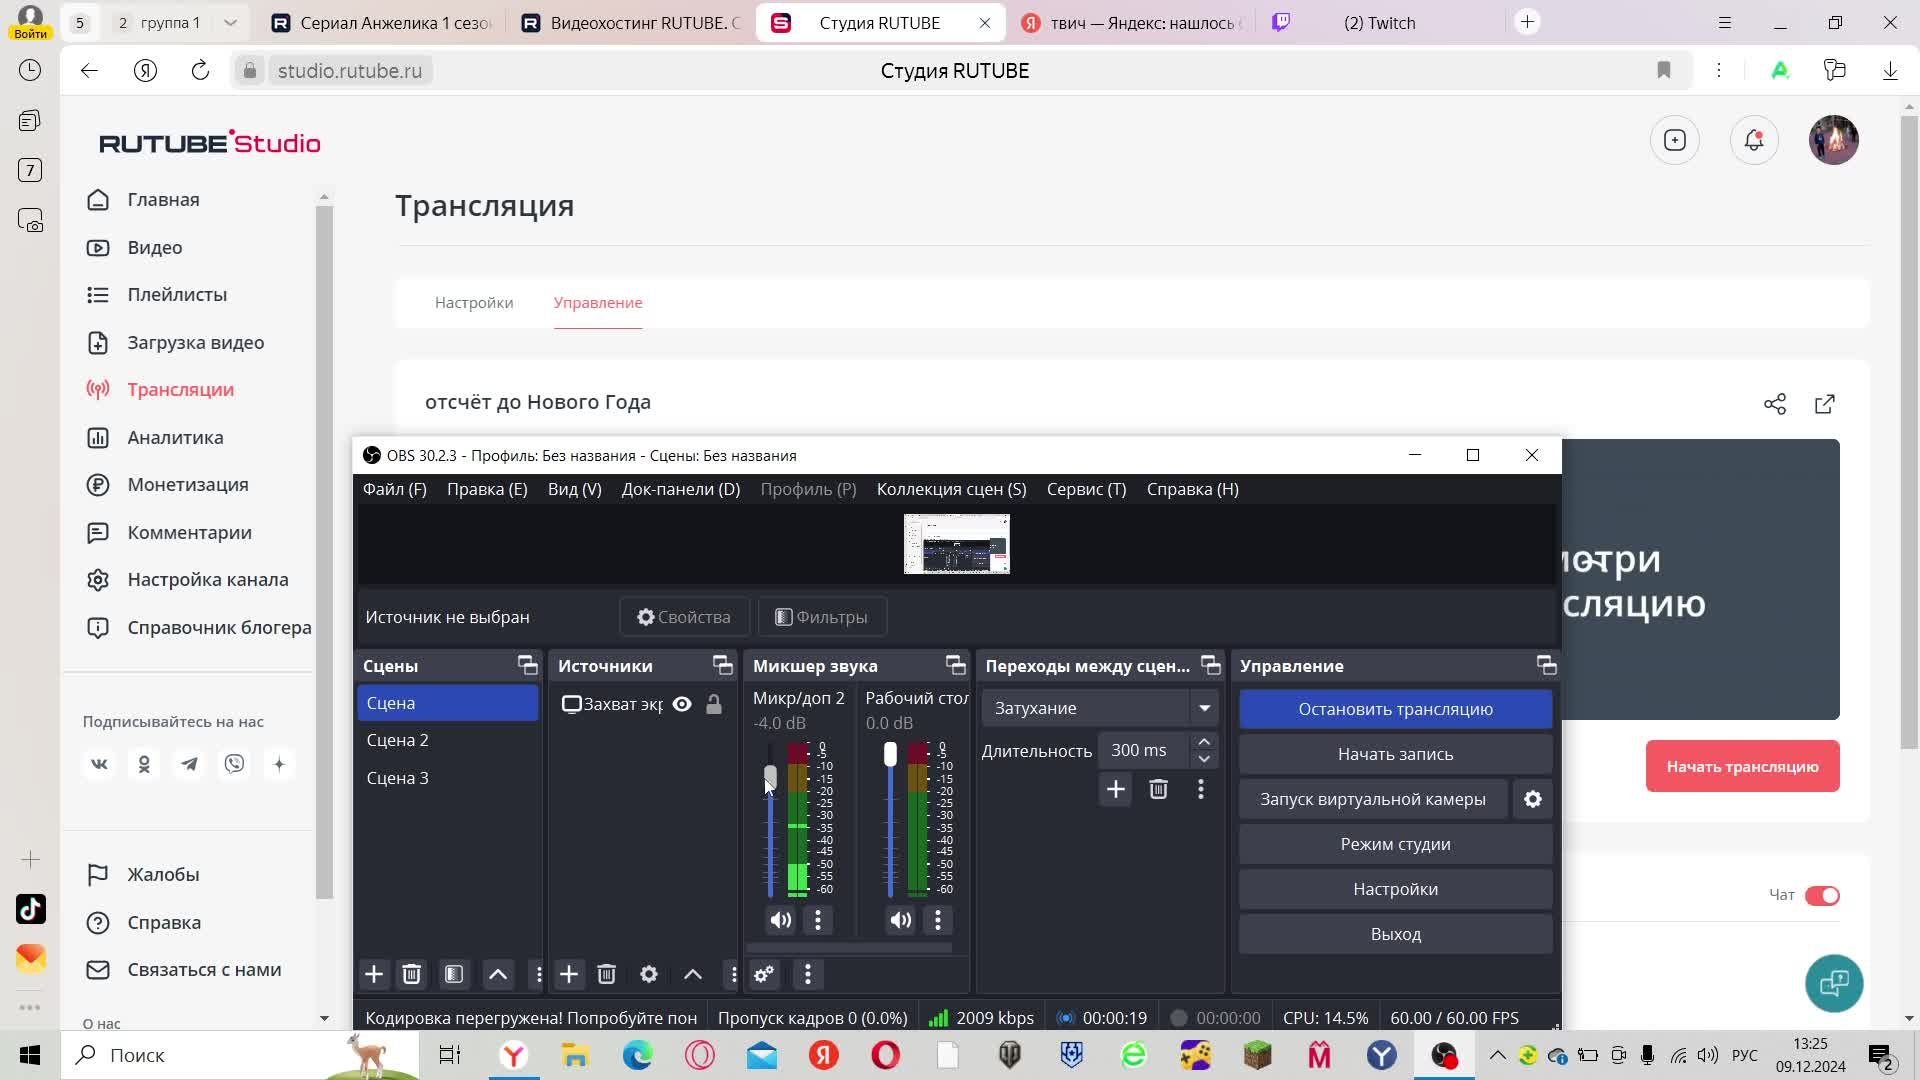Delete selected source with trash icon
The width and height of the screenshot is (1920, 1080).
606,974
